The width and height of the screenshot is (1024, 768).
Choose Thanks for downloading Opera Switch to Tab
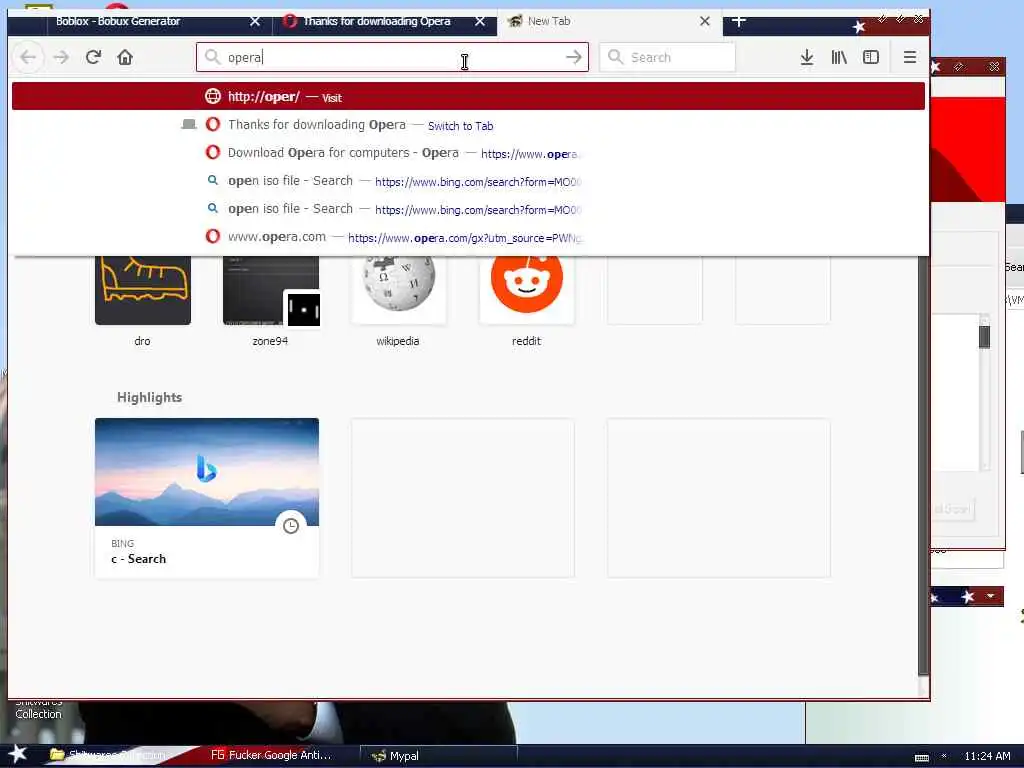468,125
